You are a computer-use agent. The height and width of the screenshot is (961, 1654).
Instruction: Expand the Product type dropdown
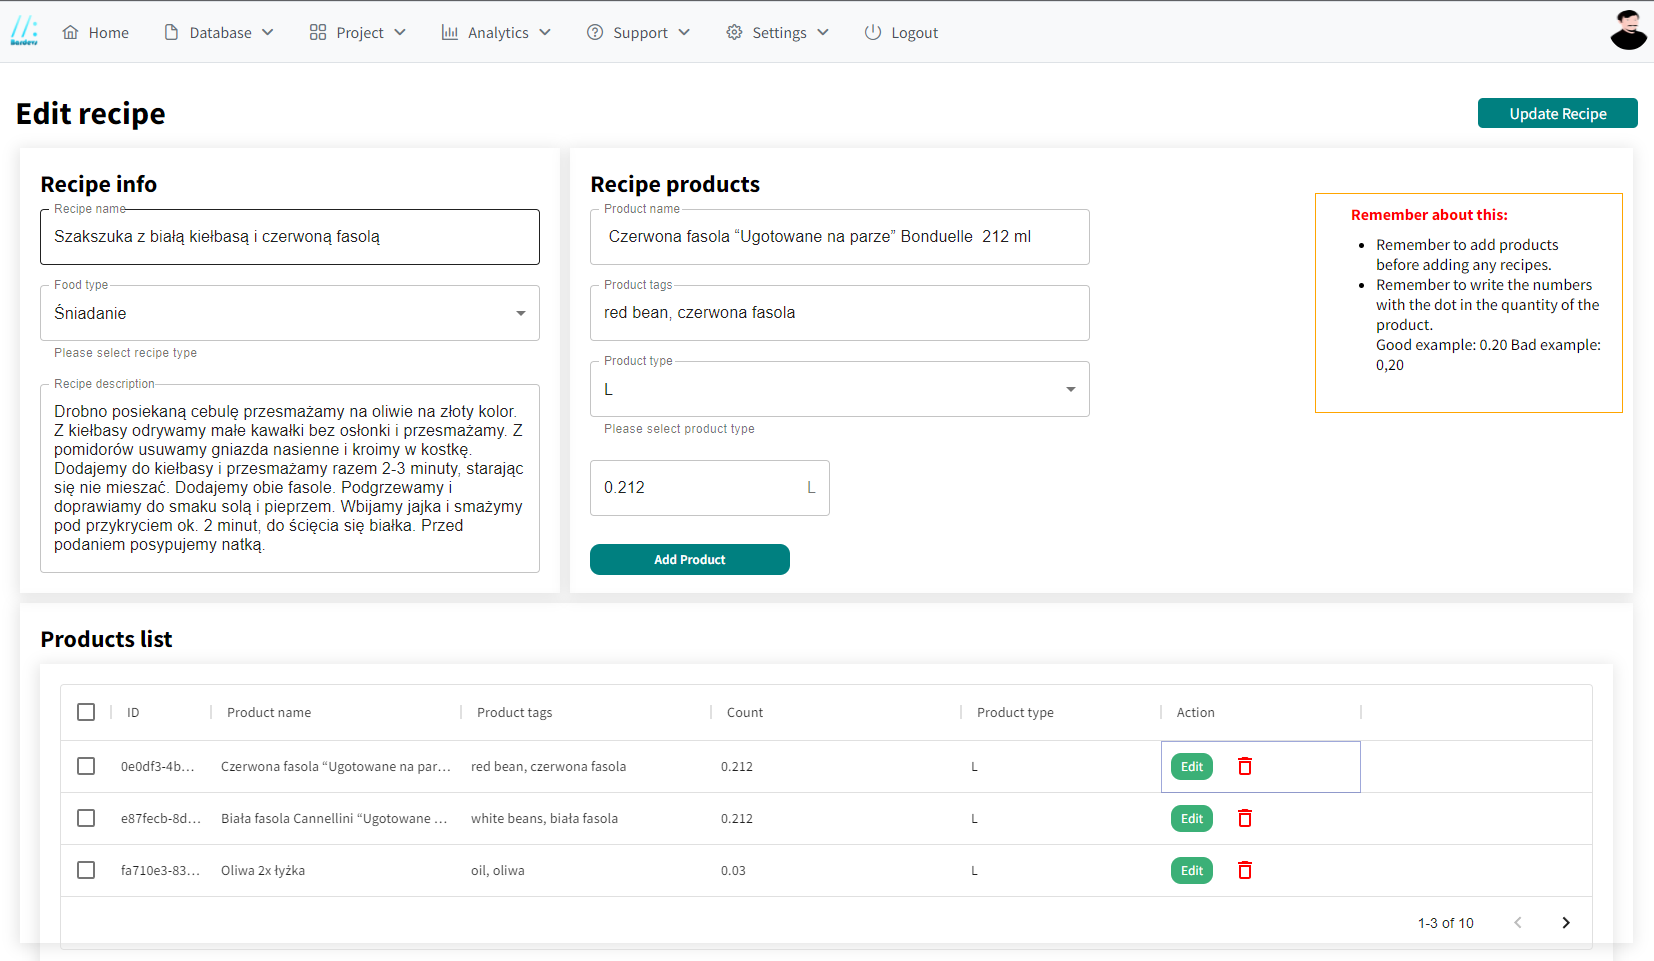point(839,389)
